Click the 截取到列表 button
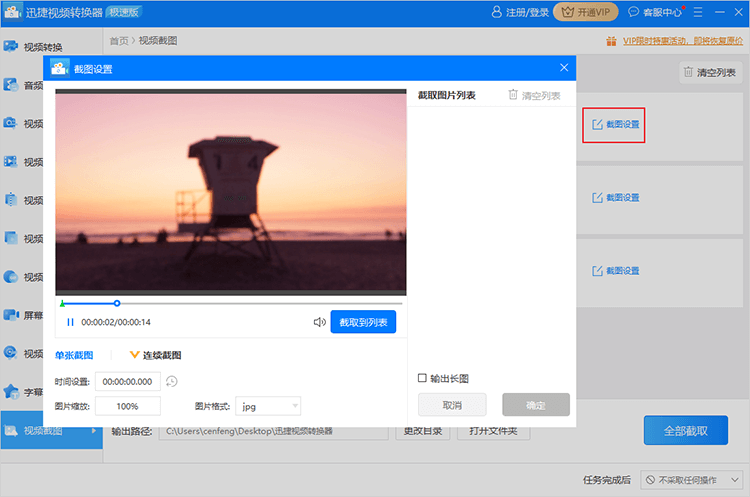 [363, 322]
